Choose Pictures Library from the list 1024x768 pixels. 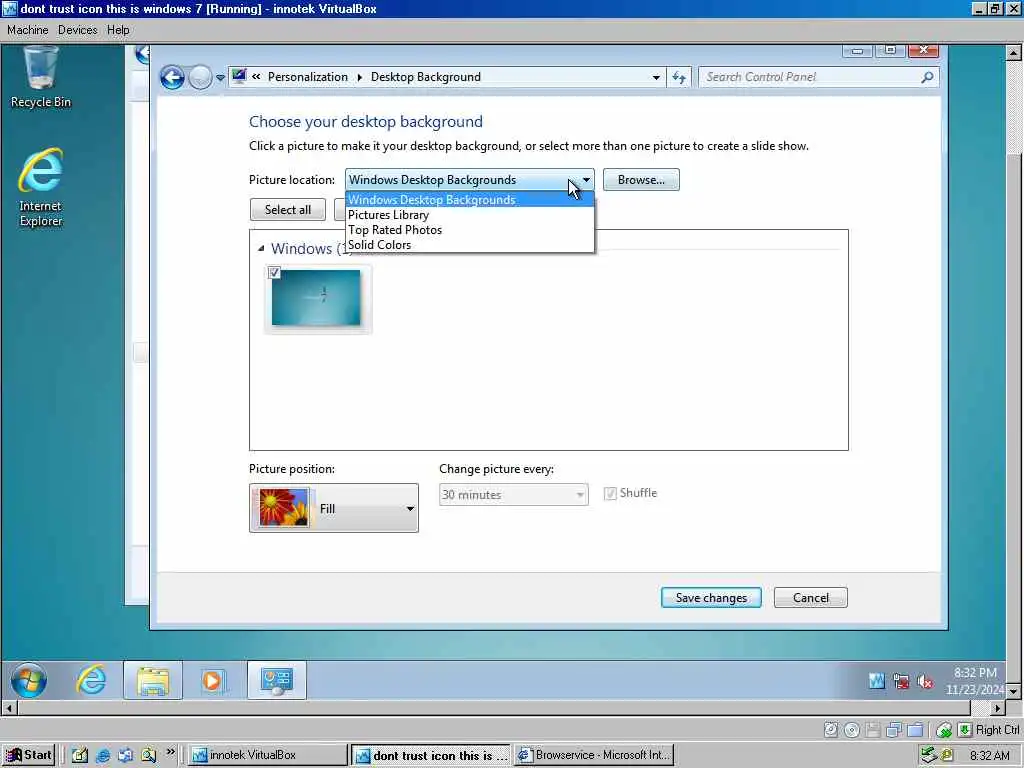[470, 215]
